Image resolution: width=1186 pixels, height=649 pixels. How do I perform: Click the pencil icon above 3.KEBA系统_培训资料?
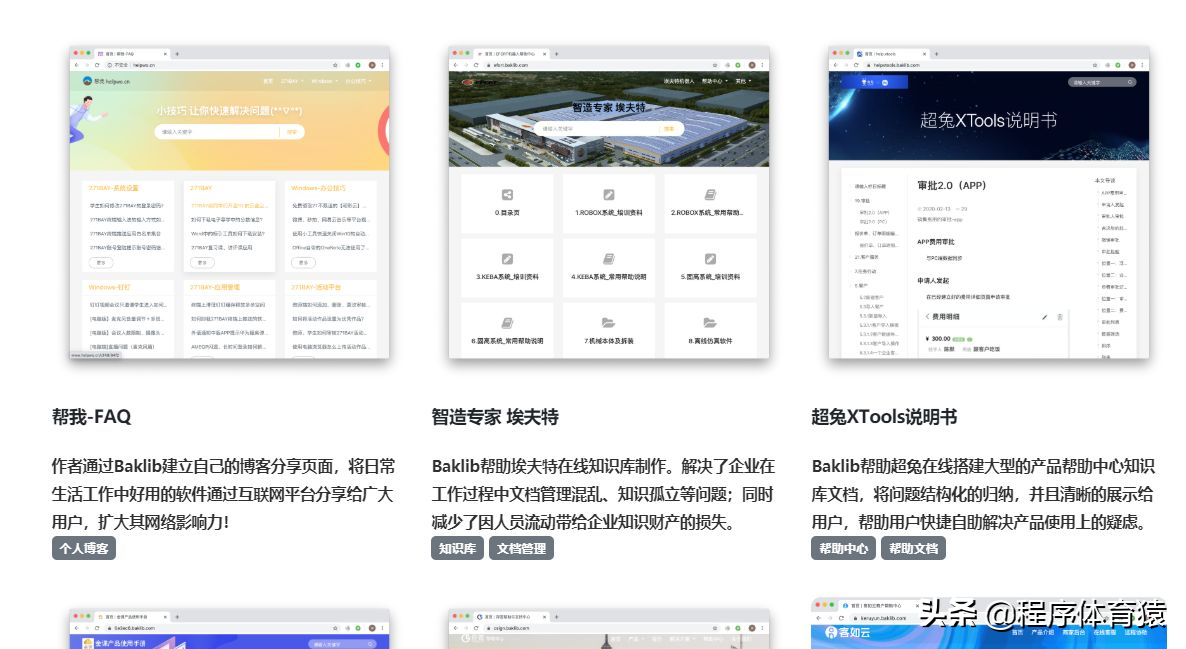[508, 259]
